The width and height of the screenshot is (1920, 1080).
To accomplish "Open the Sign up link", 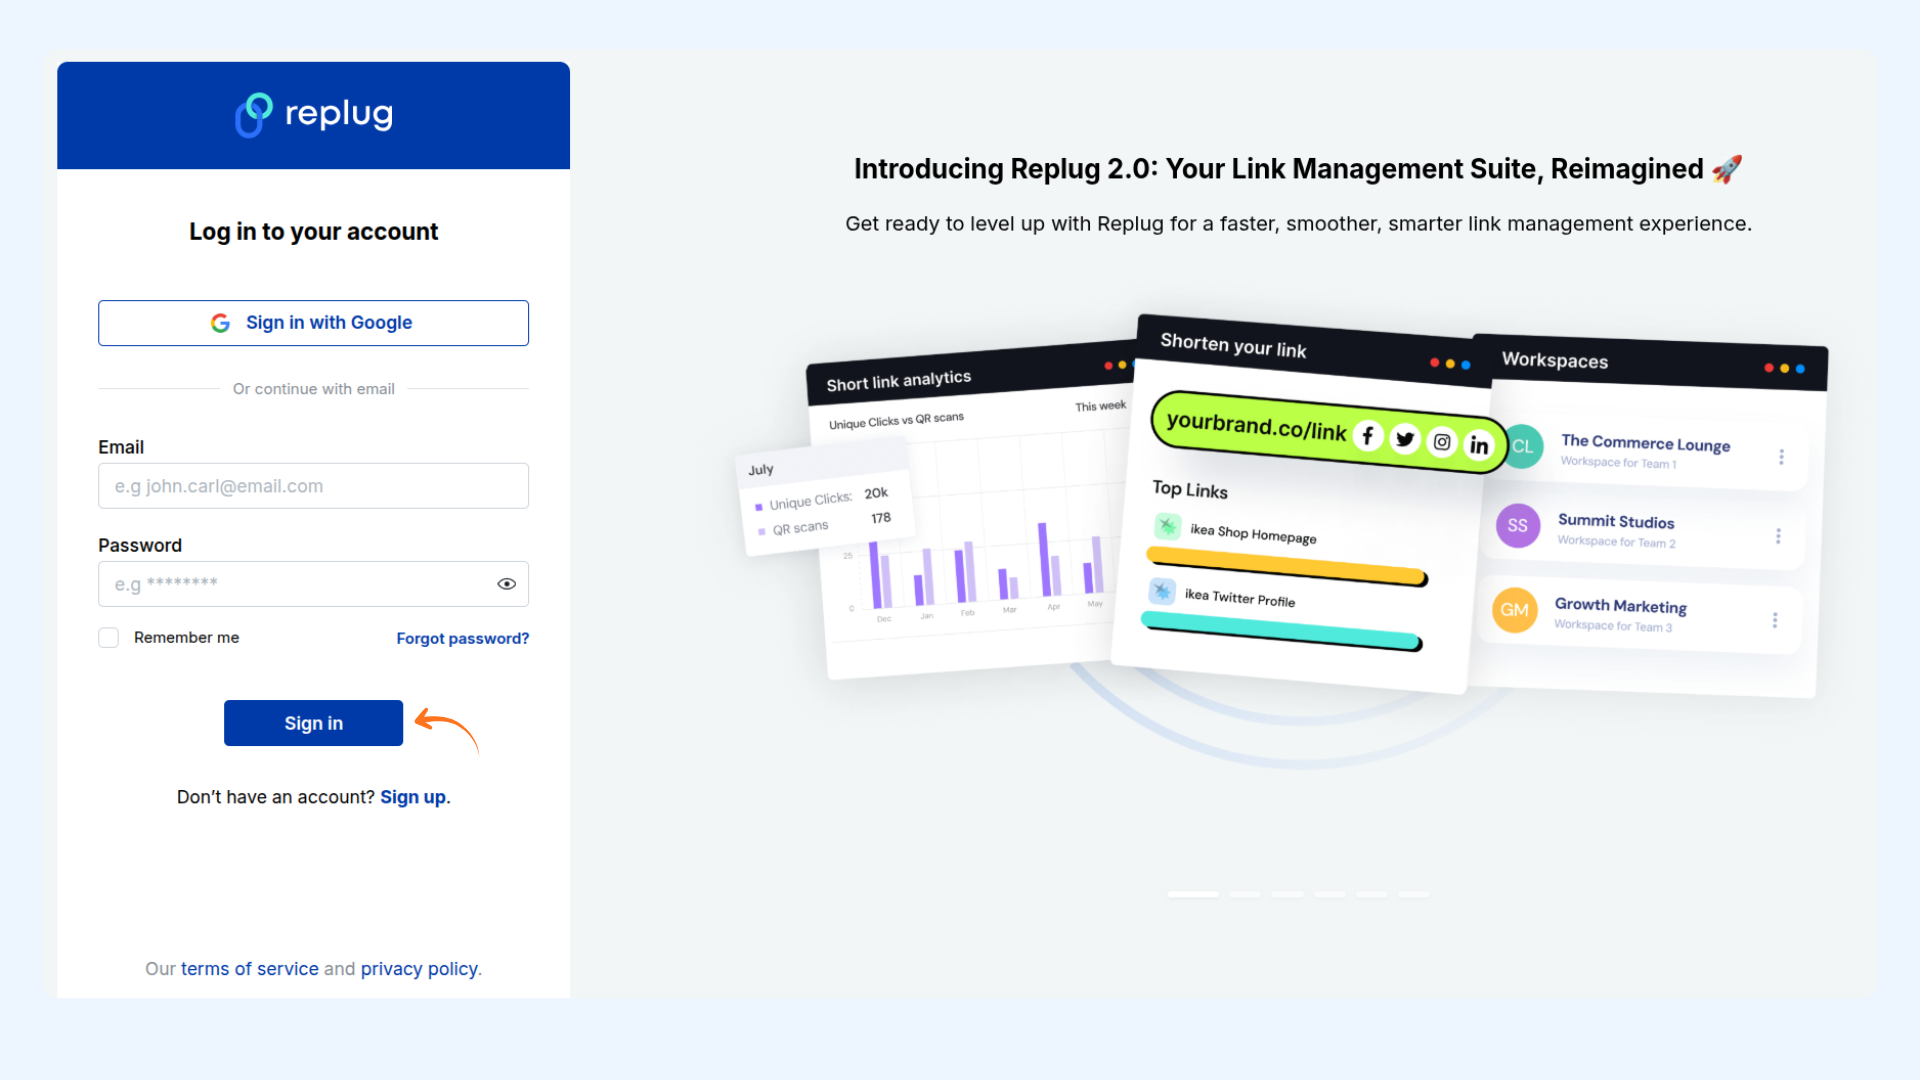I will 412,797.
